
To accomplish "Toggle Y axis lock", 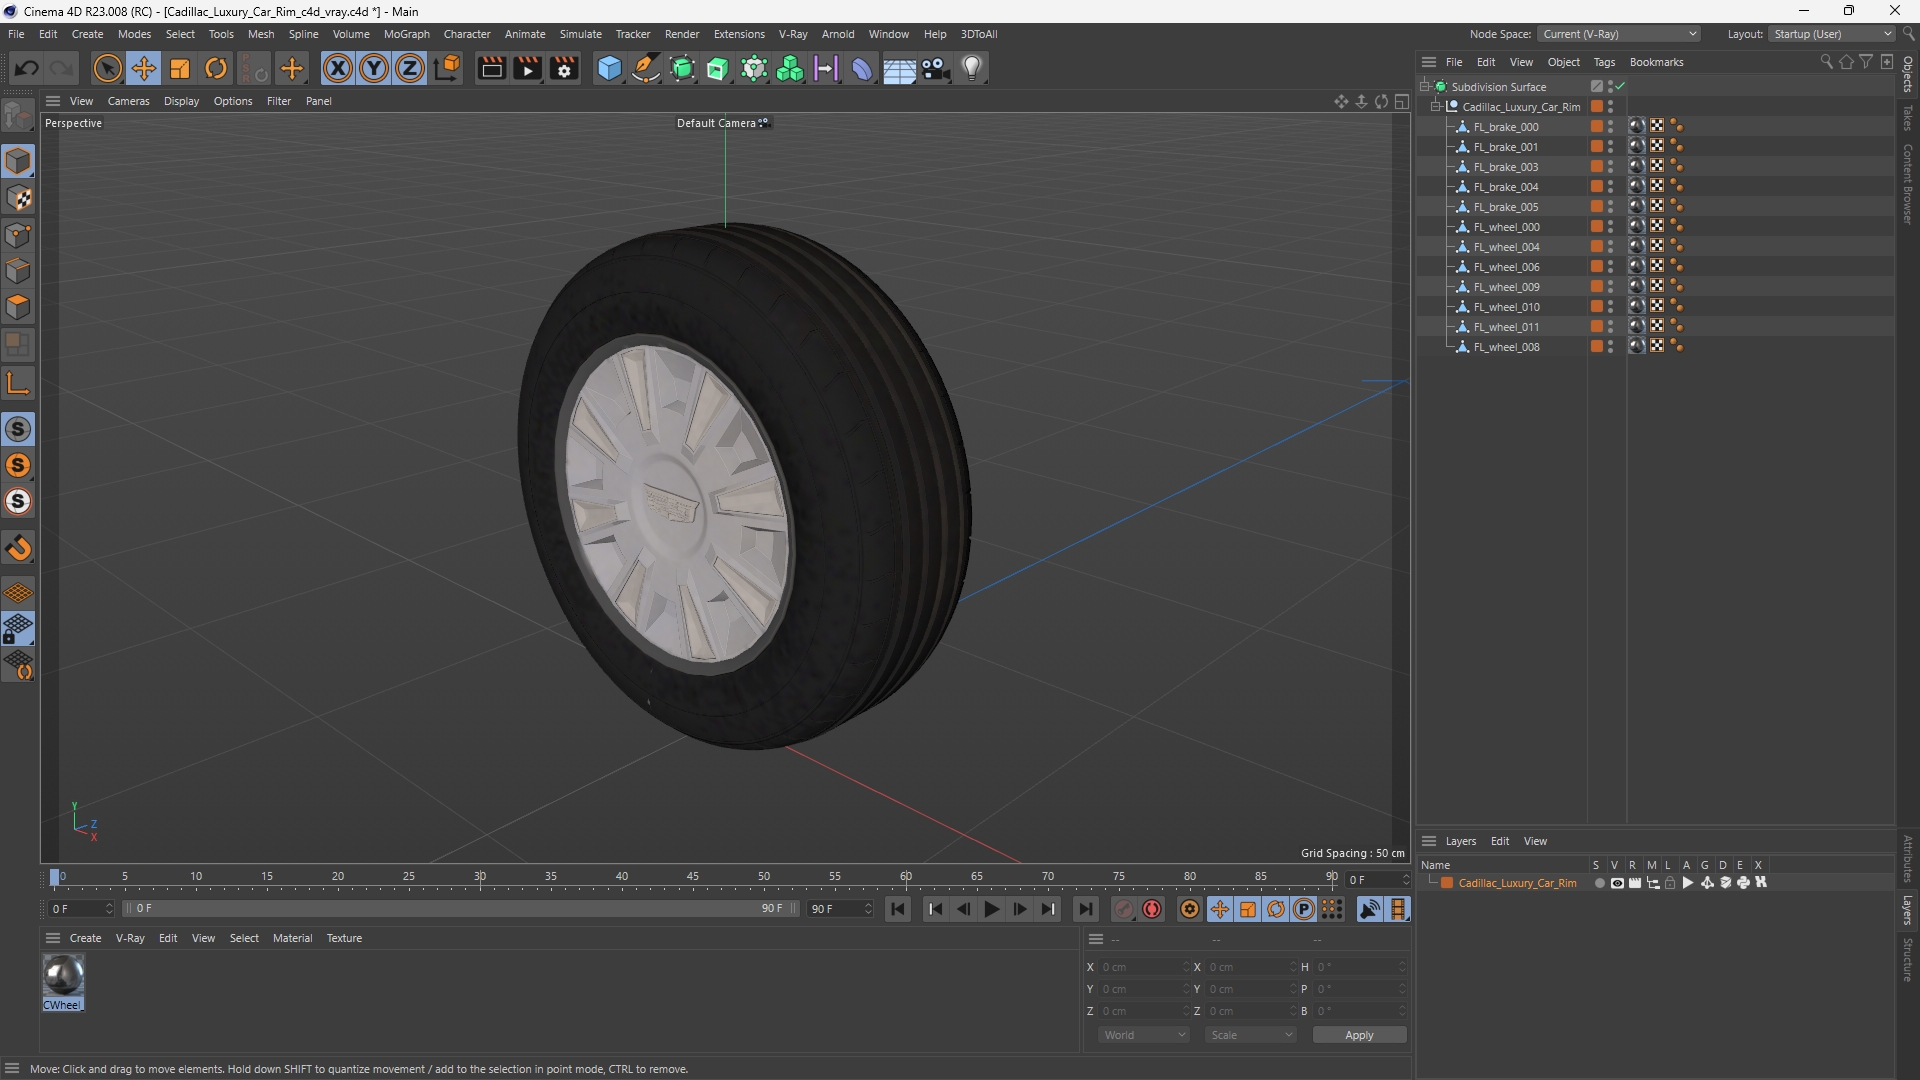I will tap(374, 68).
